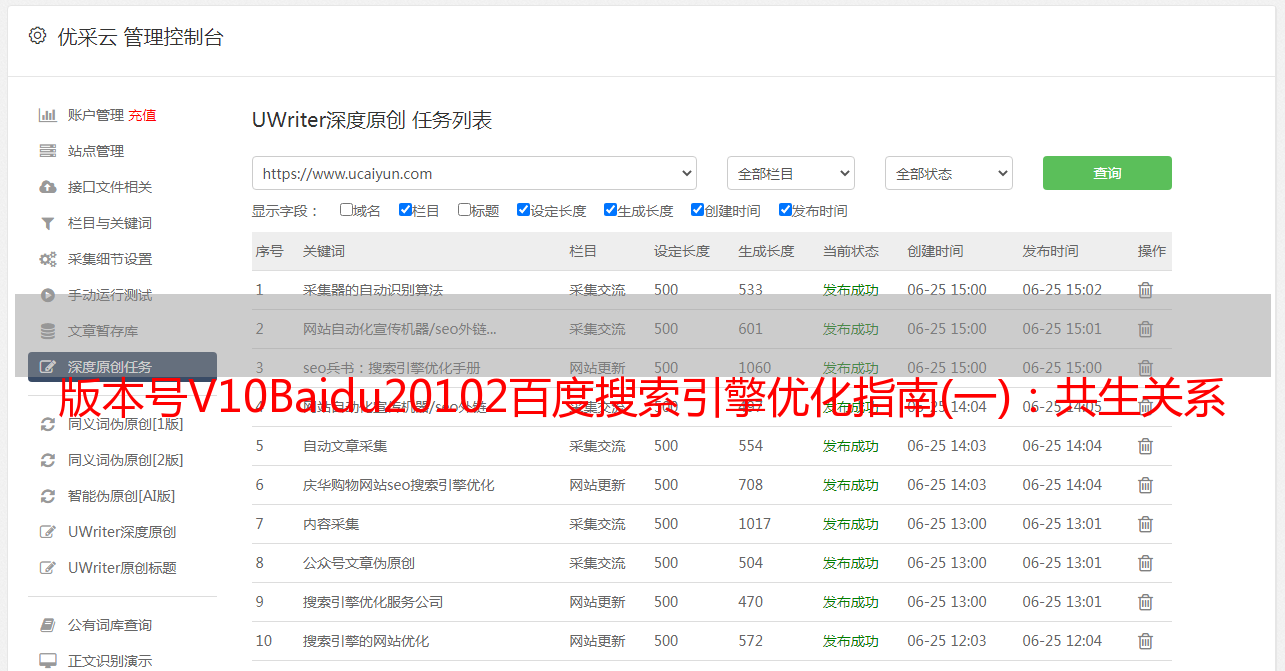Uncheck the 发布时间 checkbox
Screen dimensions: 1285x671
coord(785,210)
